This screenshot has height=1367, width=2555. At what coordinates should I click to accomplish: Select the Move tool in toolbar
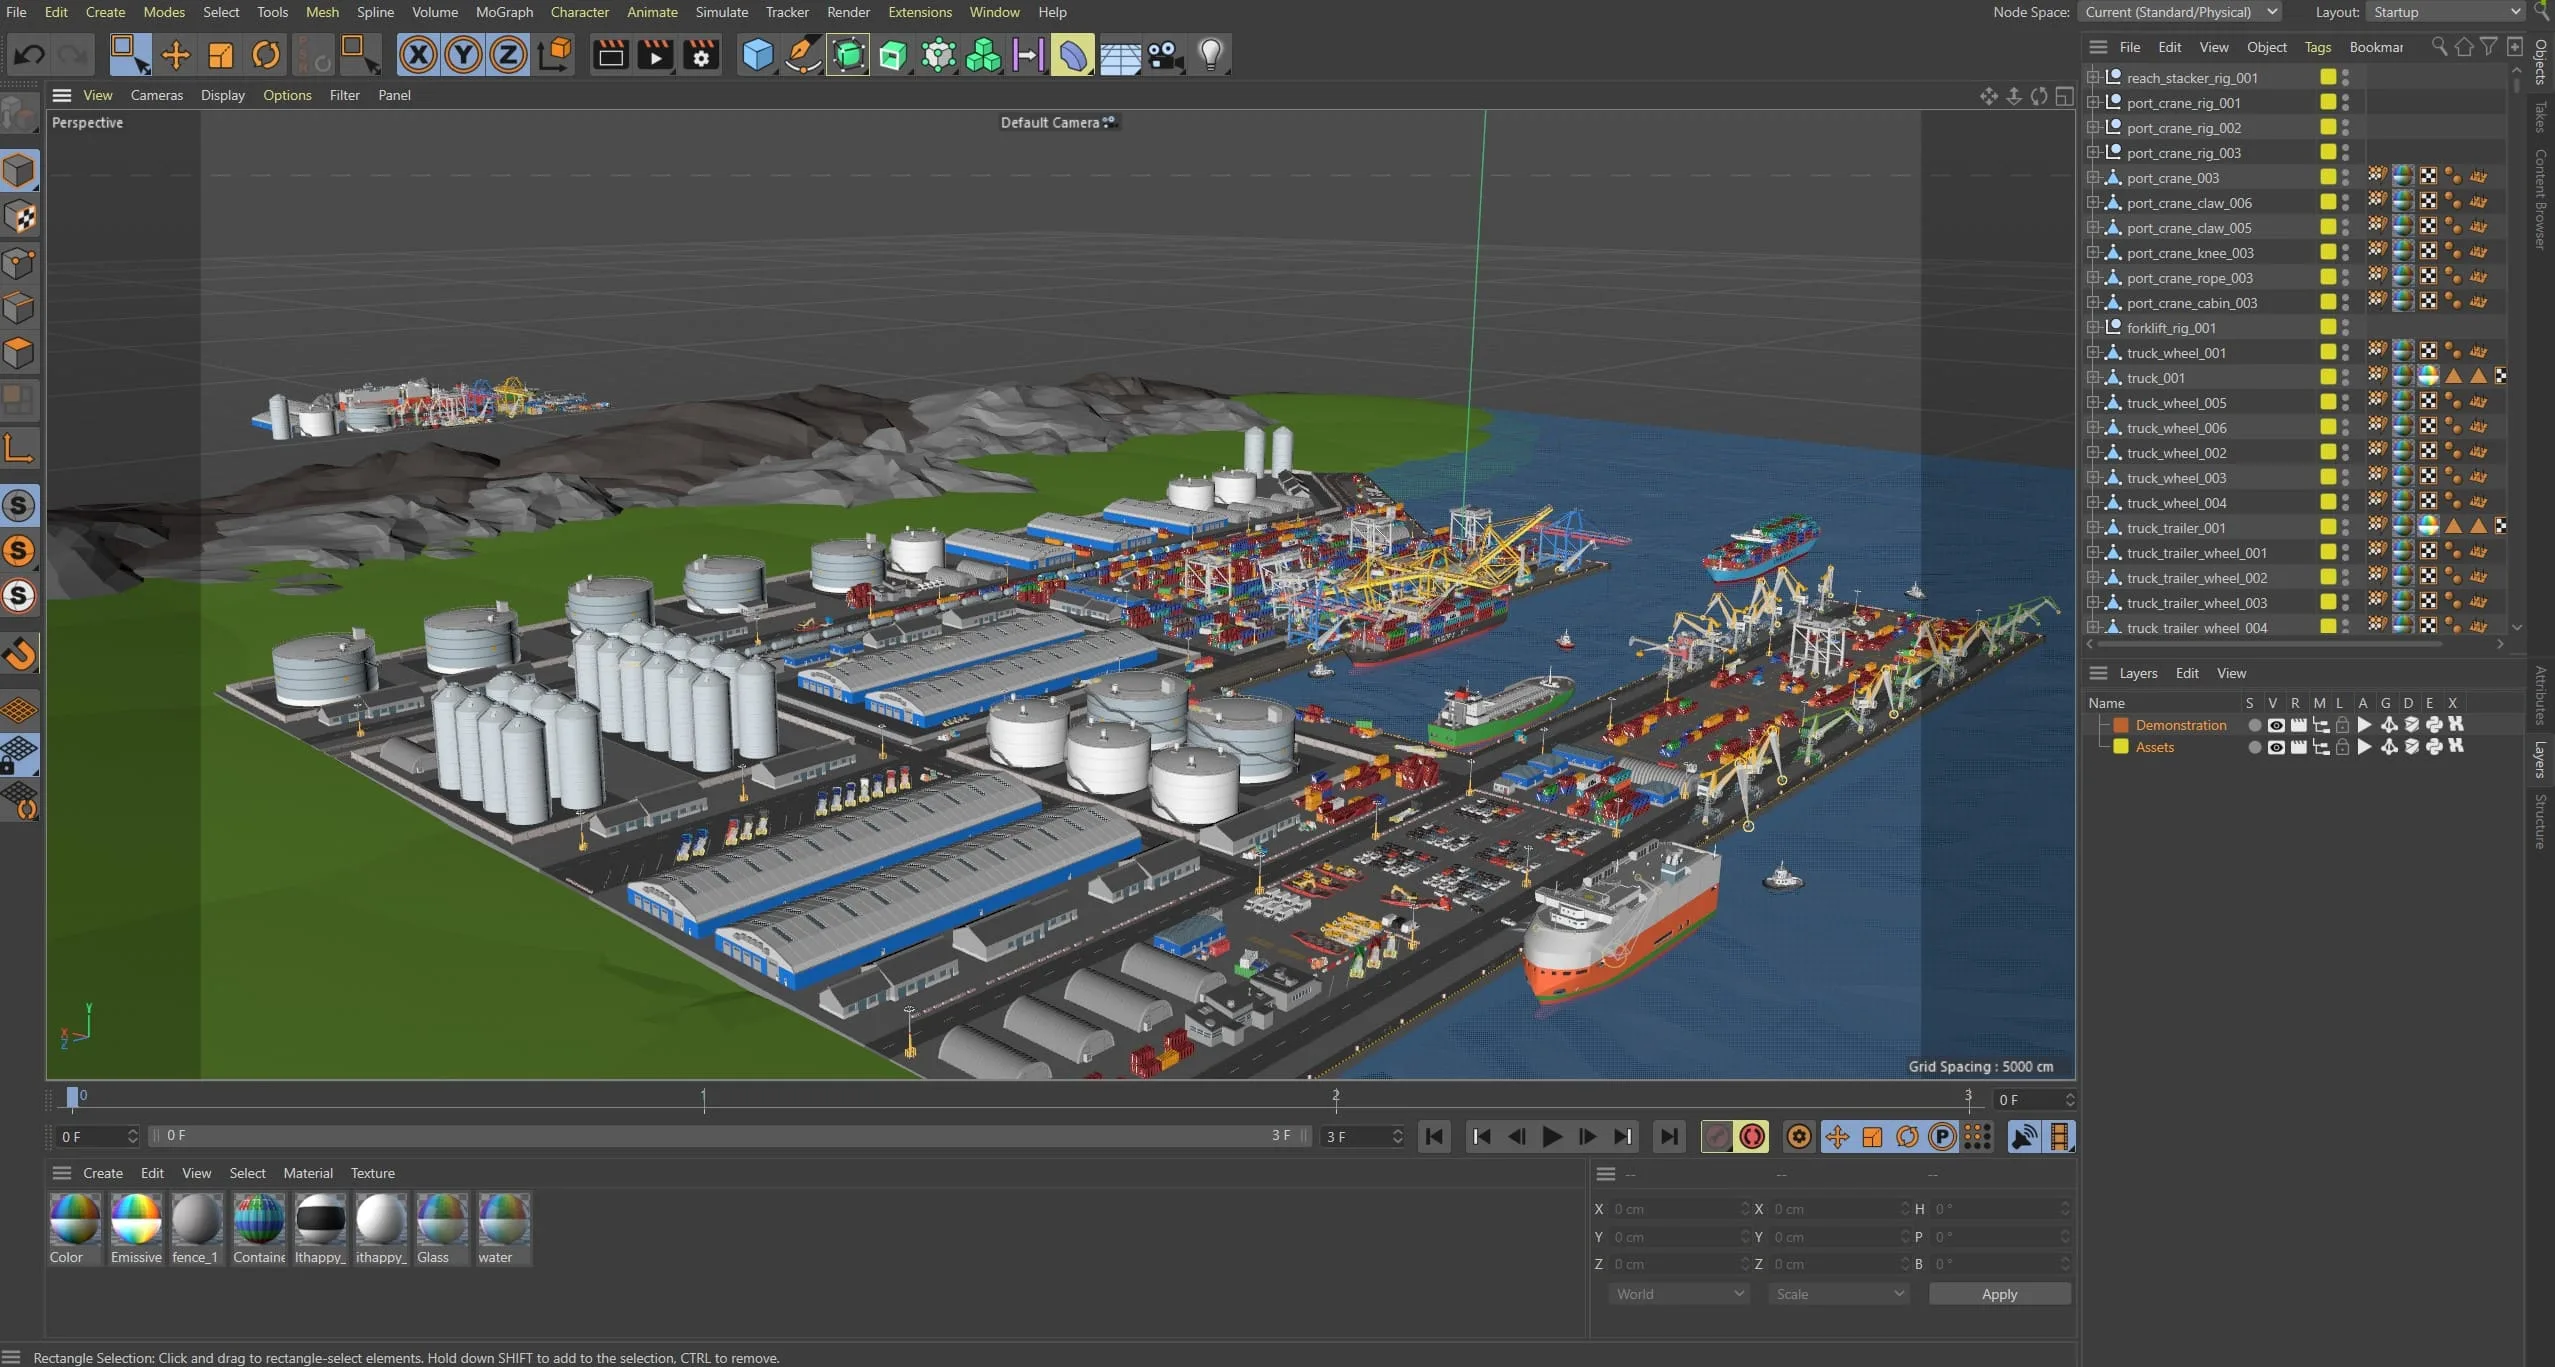point(176,55)
